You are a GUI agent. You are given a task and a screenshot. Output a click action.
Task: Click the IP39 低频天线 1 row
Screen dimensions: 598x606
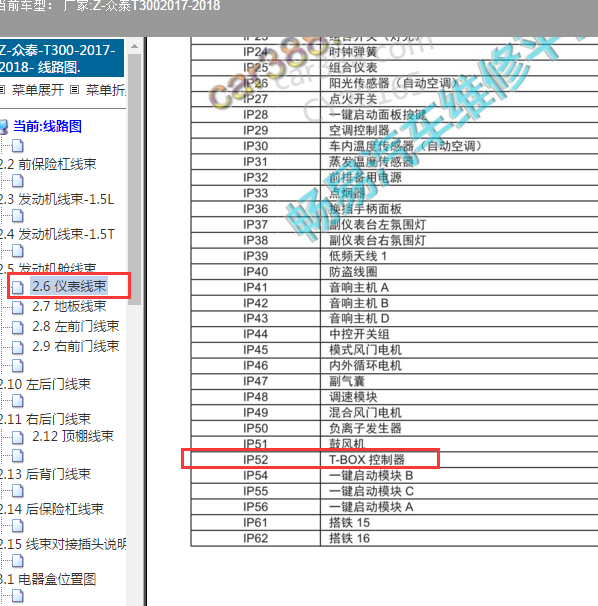(x=394, y=256)
